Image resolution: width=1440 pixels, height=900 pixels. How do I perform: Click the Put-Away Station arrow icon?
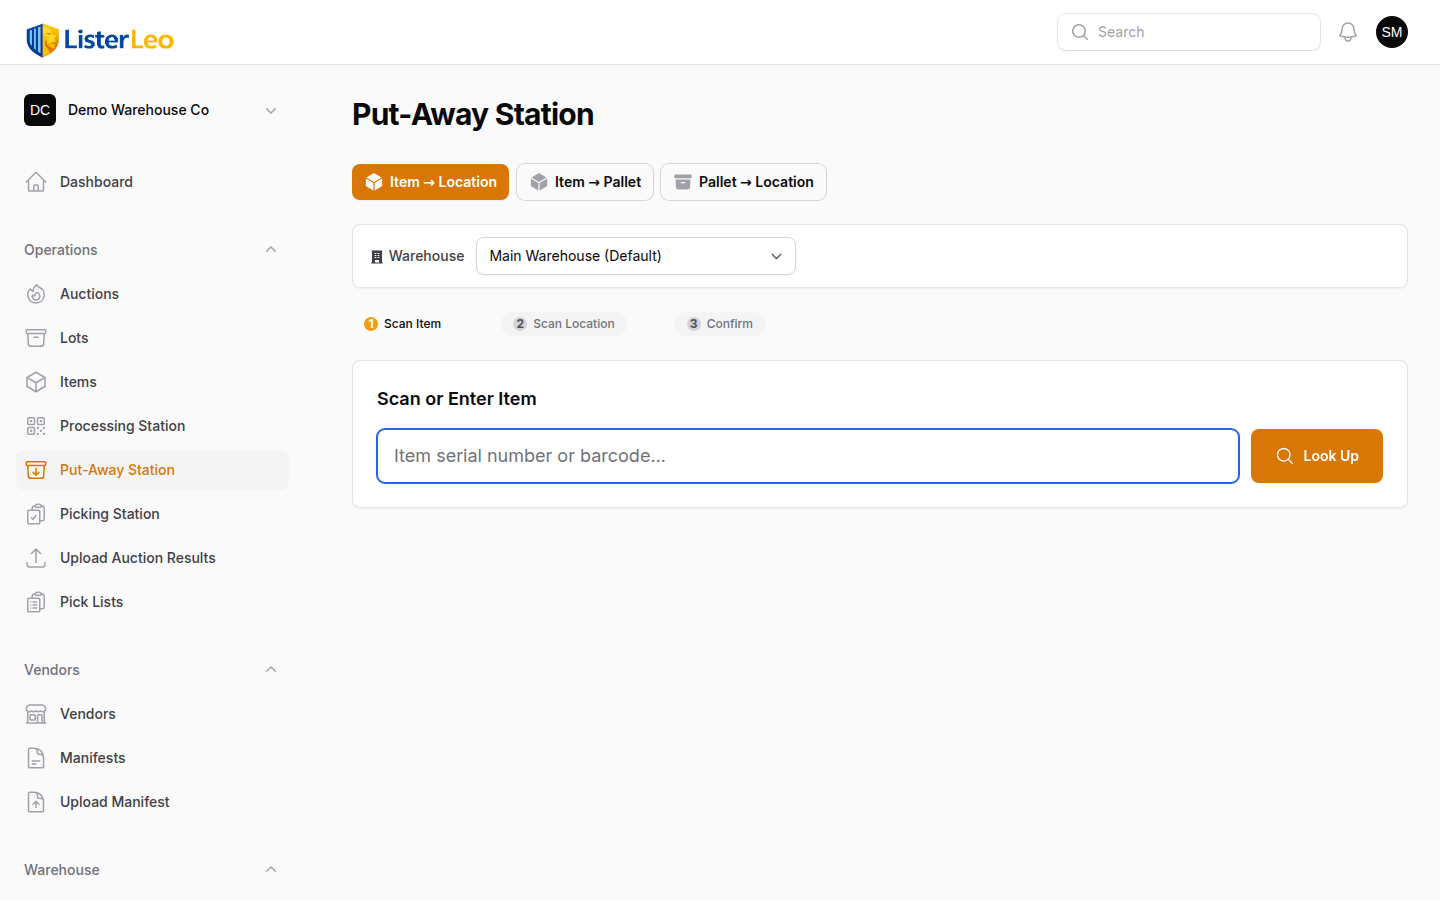click(36, 469)
